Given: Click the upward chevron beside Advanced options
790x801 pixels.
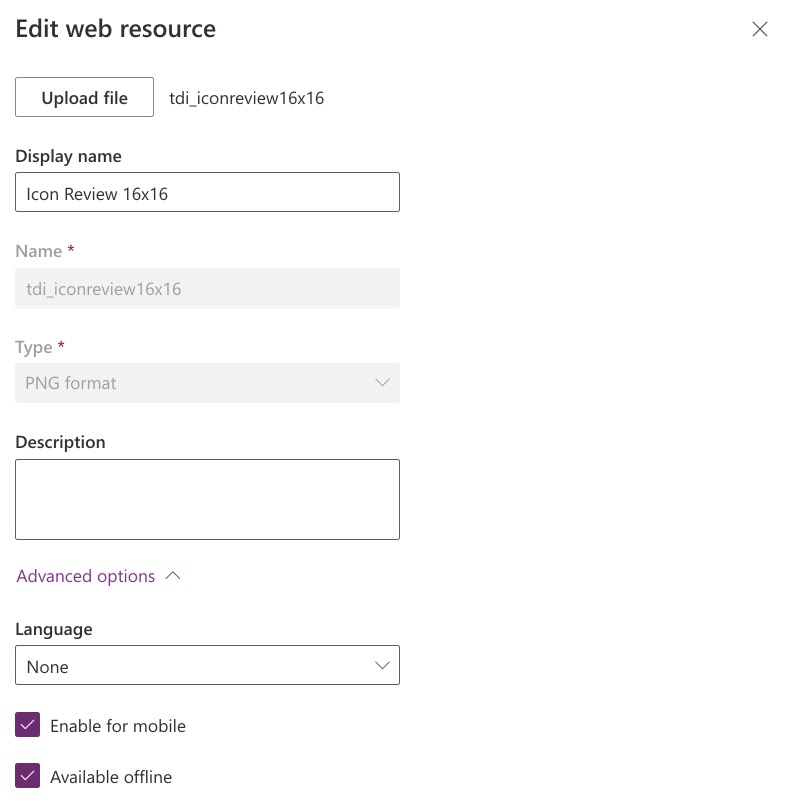Looking at the screenshot, I should (174, 575).
